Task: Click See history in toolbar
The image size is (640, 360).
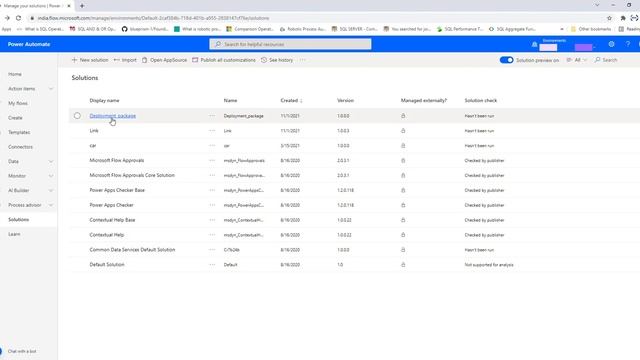Action: (277, 60)
